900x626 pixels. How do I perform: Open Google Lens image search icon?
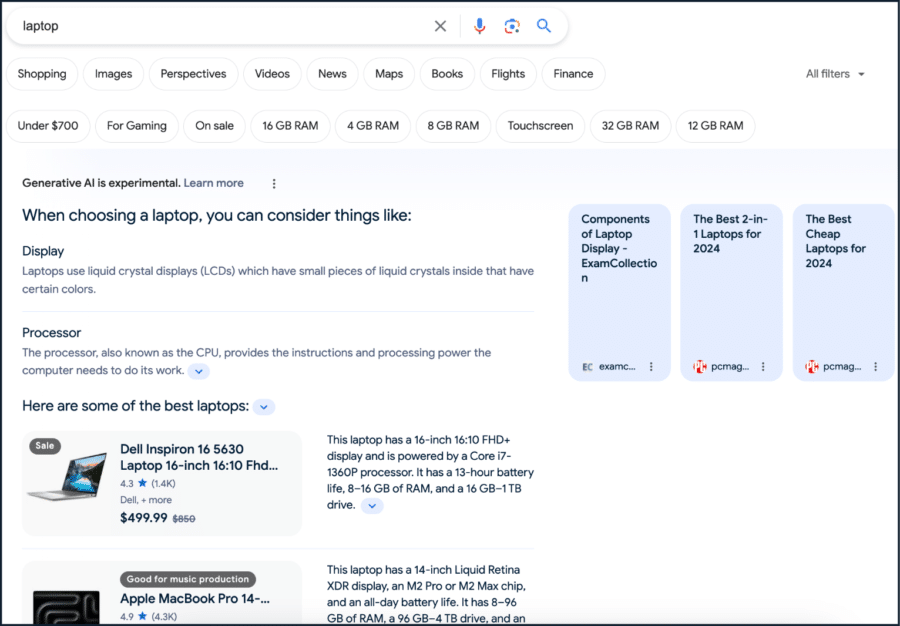pyautogui.click(x=511, y=26)
